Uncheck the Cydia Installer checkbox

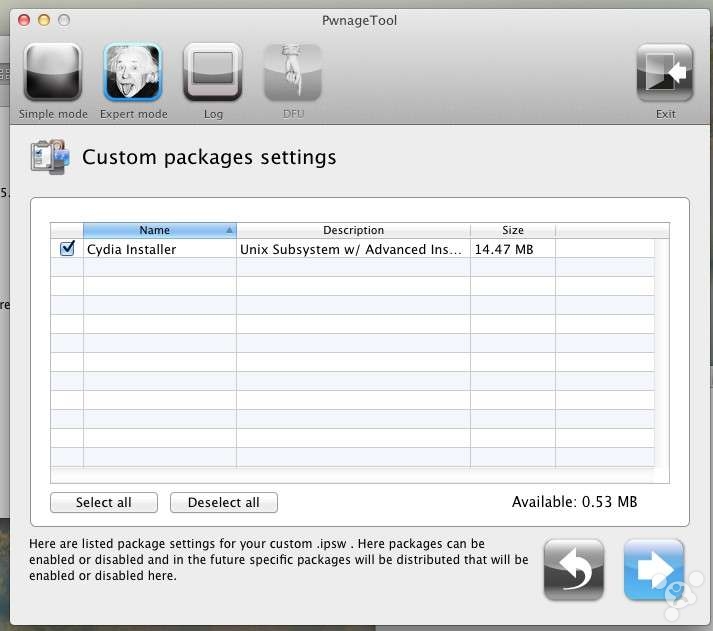click(x=67, y=248)
